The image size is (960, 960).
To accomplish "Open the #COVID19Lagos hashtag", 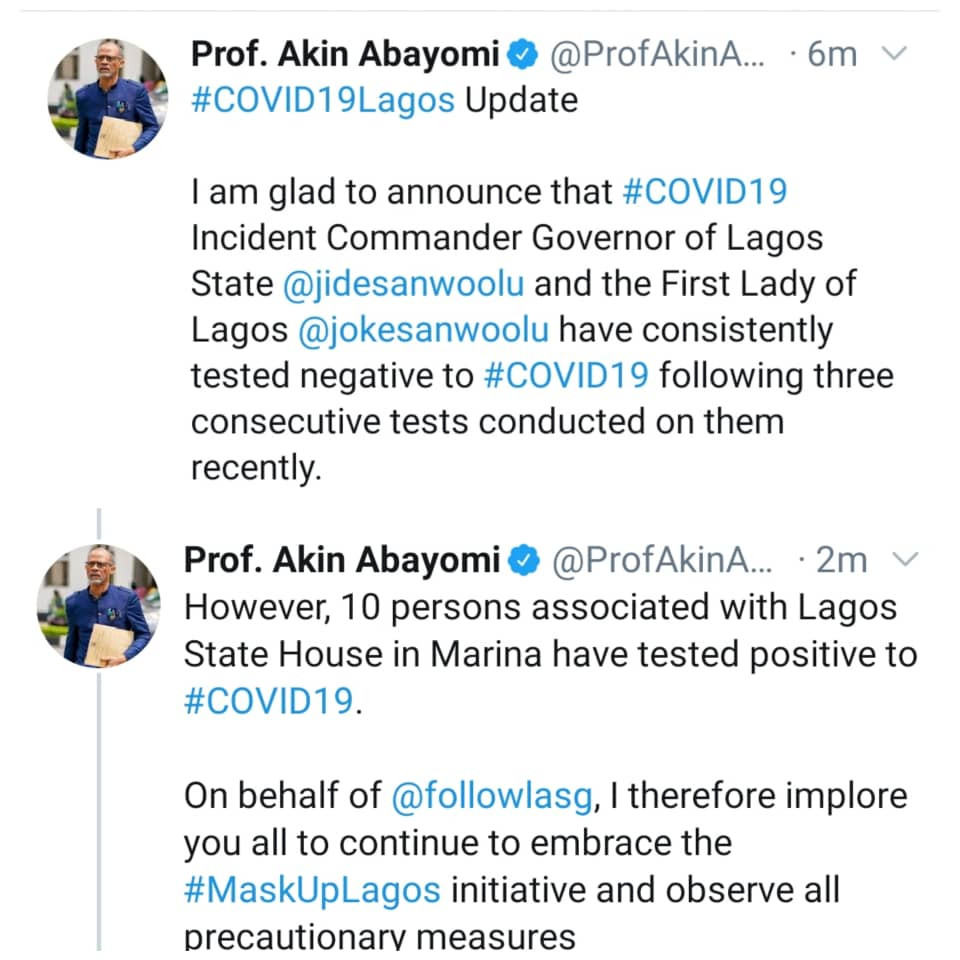I will pyautogui.click(x=323, y=101).
